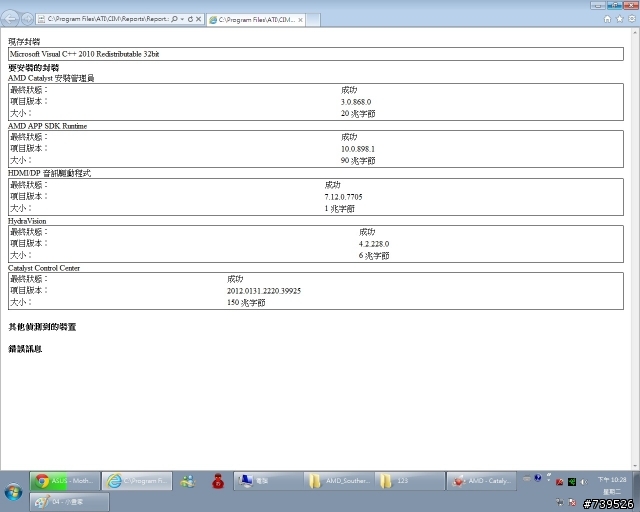The image size is (640, 512).
Task: Click the blue globe tray icon
Action: point(538,477)
